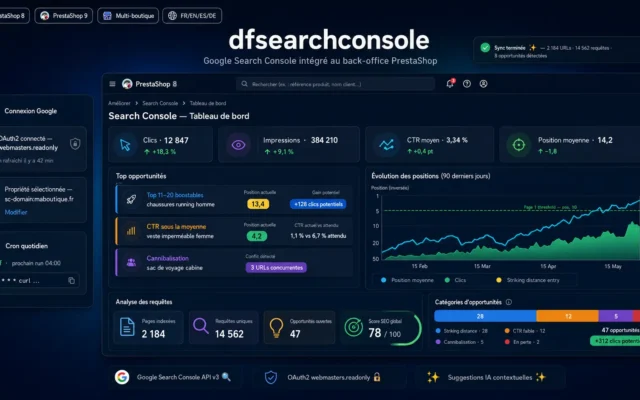Click the En perte · 2 legend item
This screenshot has height=400, width=640.
click(522, 342)
